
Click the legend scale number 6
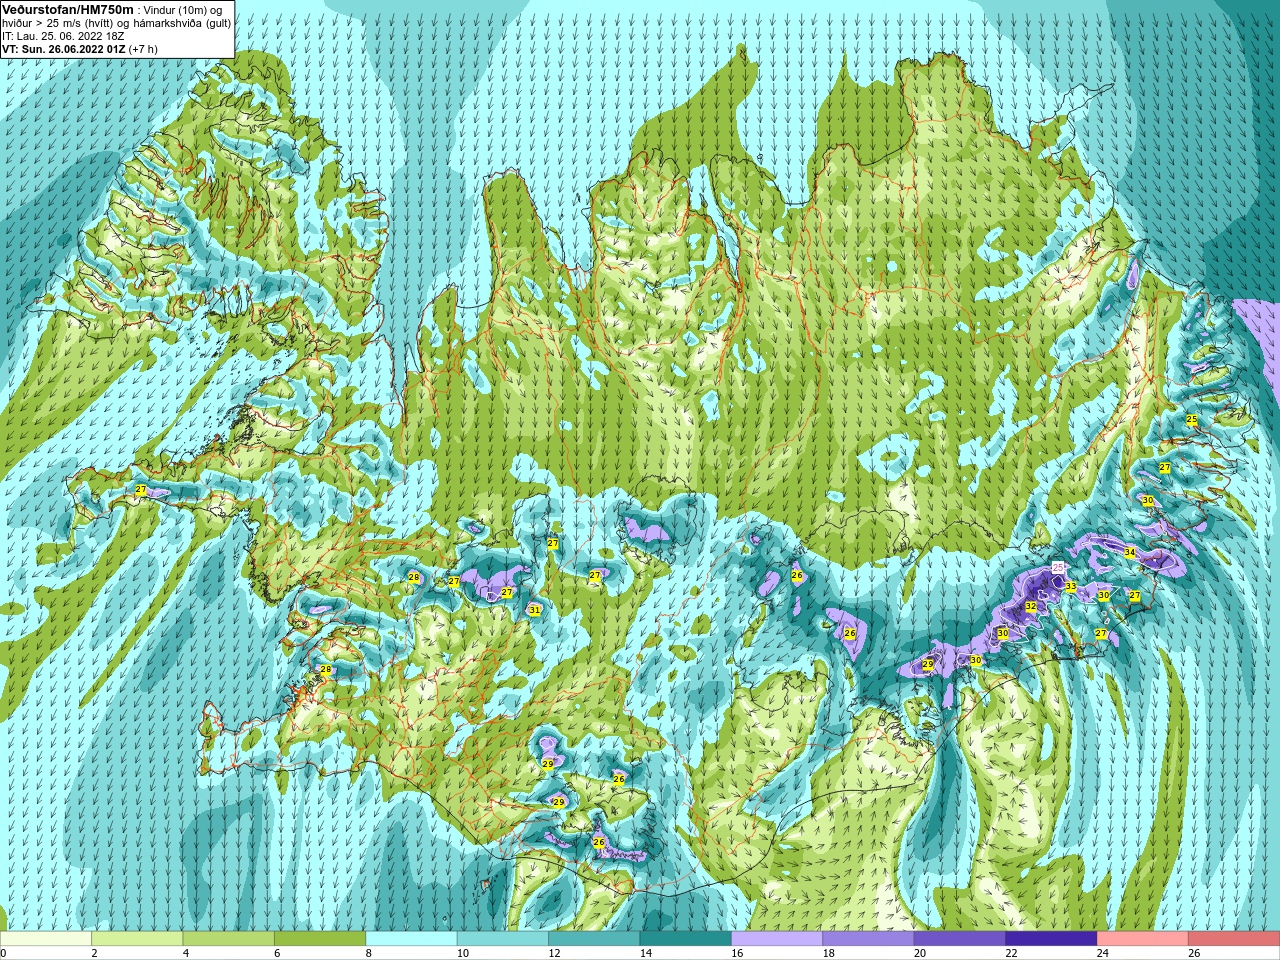(x=277, y=954)
